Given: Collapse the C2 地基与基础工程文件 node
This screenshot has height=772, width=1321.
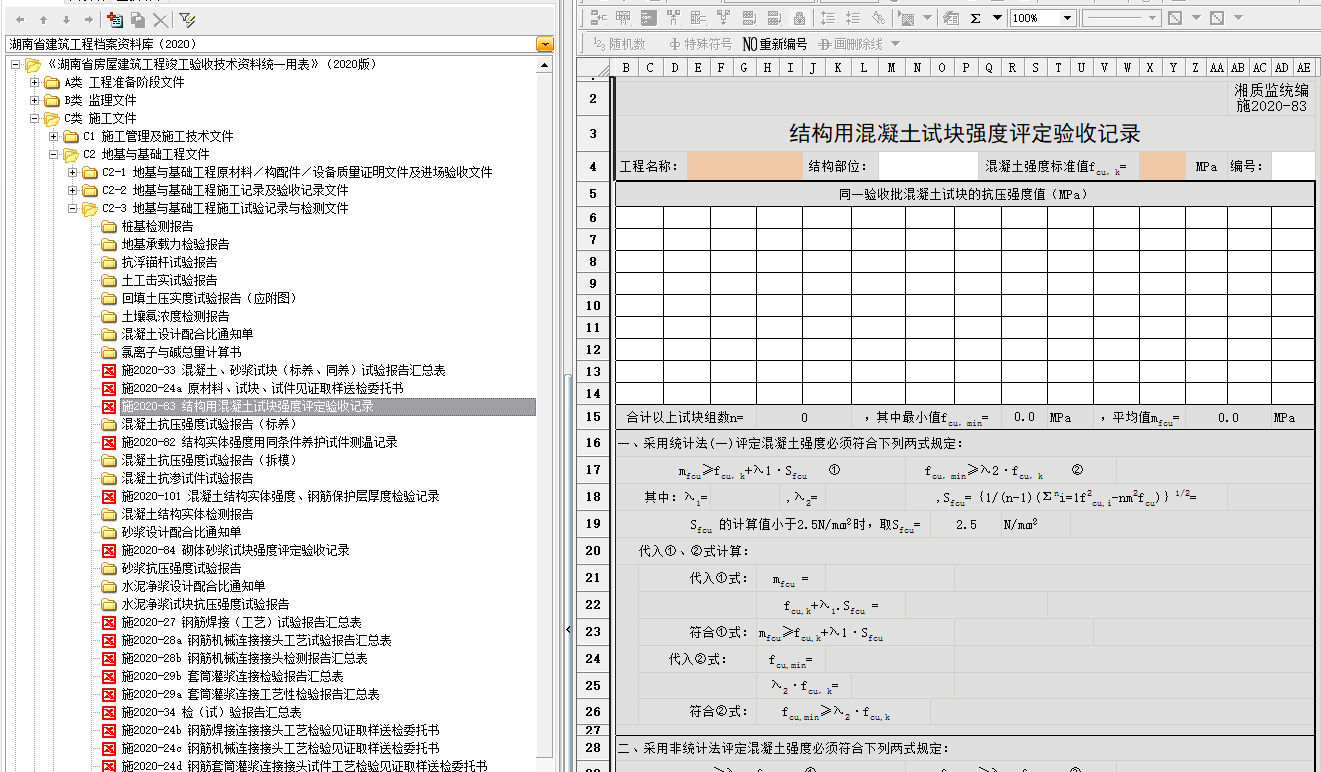Looking at the screenshot, I should click(54, 155).
